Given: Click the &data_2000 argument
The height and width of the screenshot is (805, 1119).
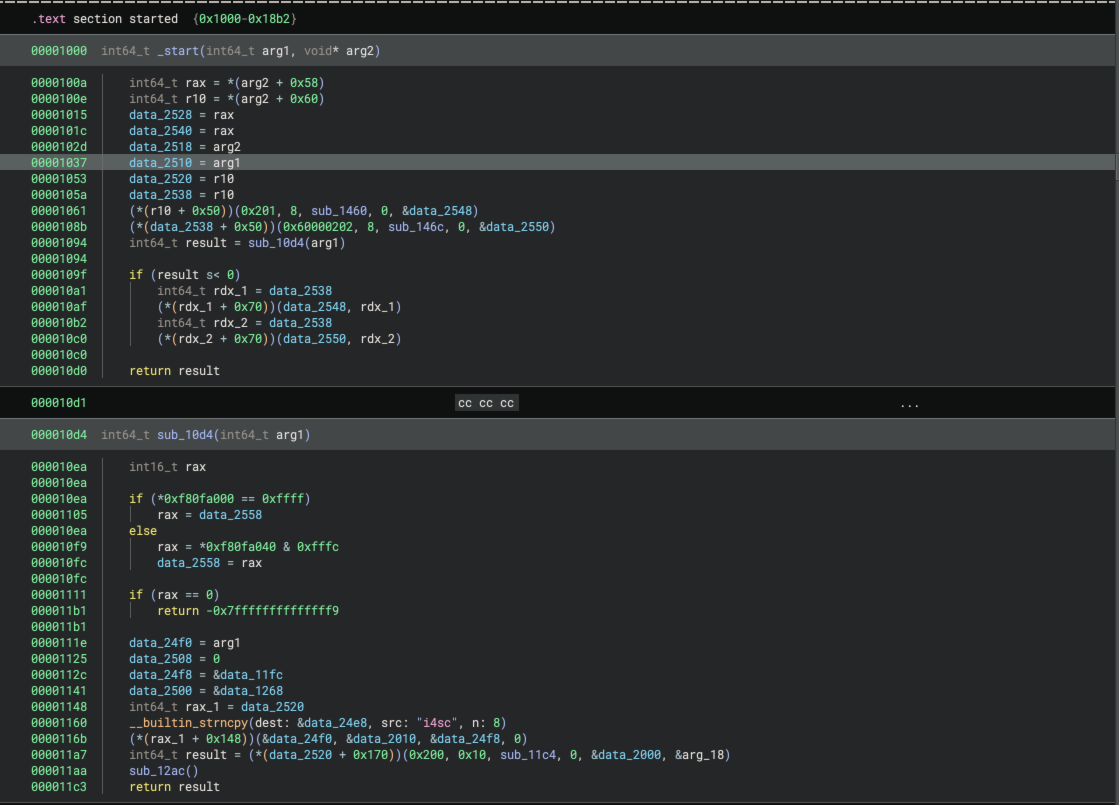Looking at the screenshot, I should [x=626, y=754].
